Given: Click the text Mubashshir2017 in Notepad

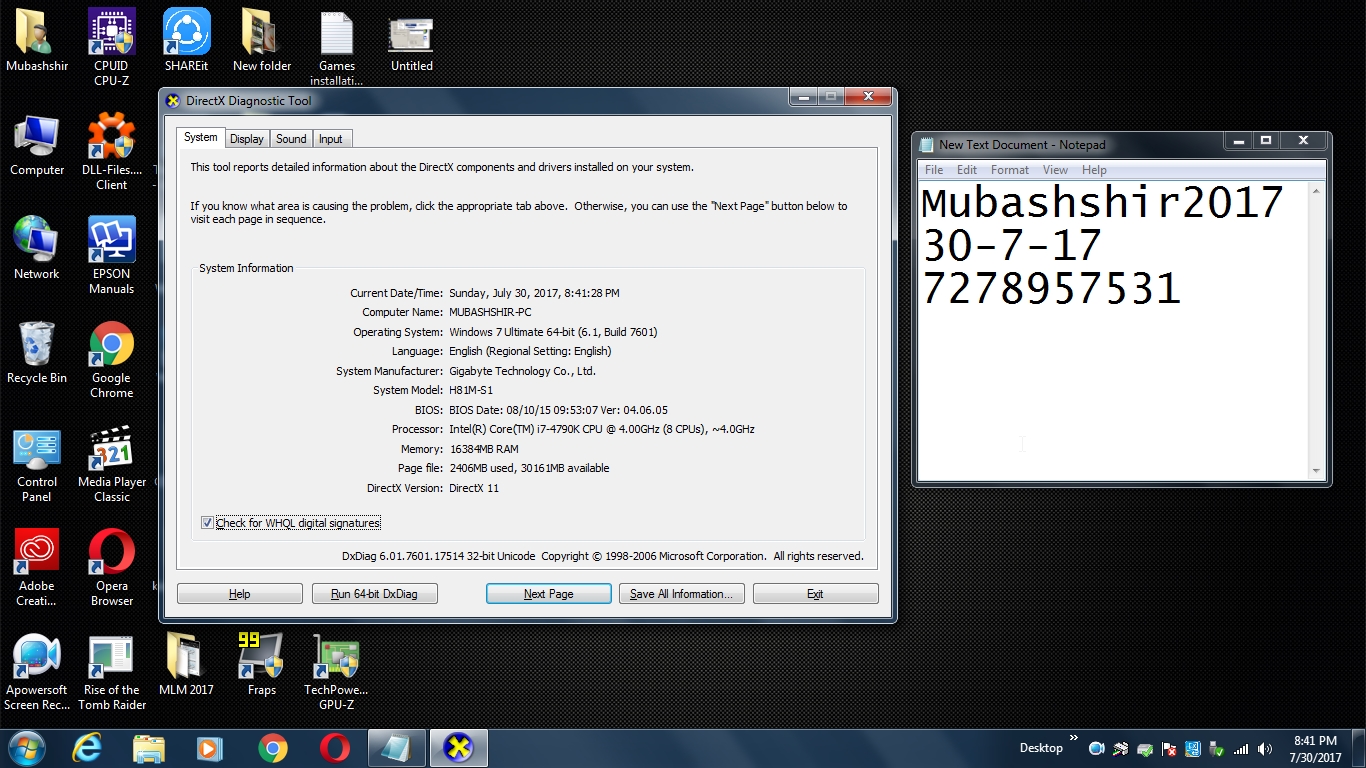Looking at the screenshot, I should click(x=1102, y=203).
